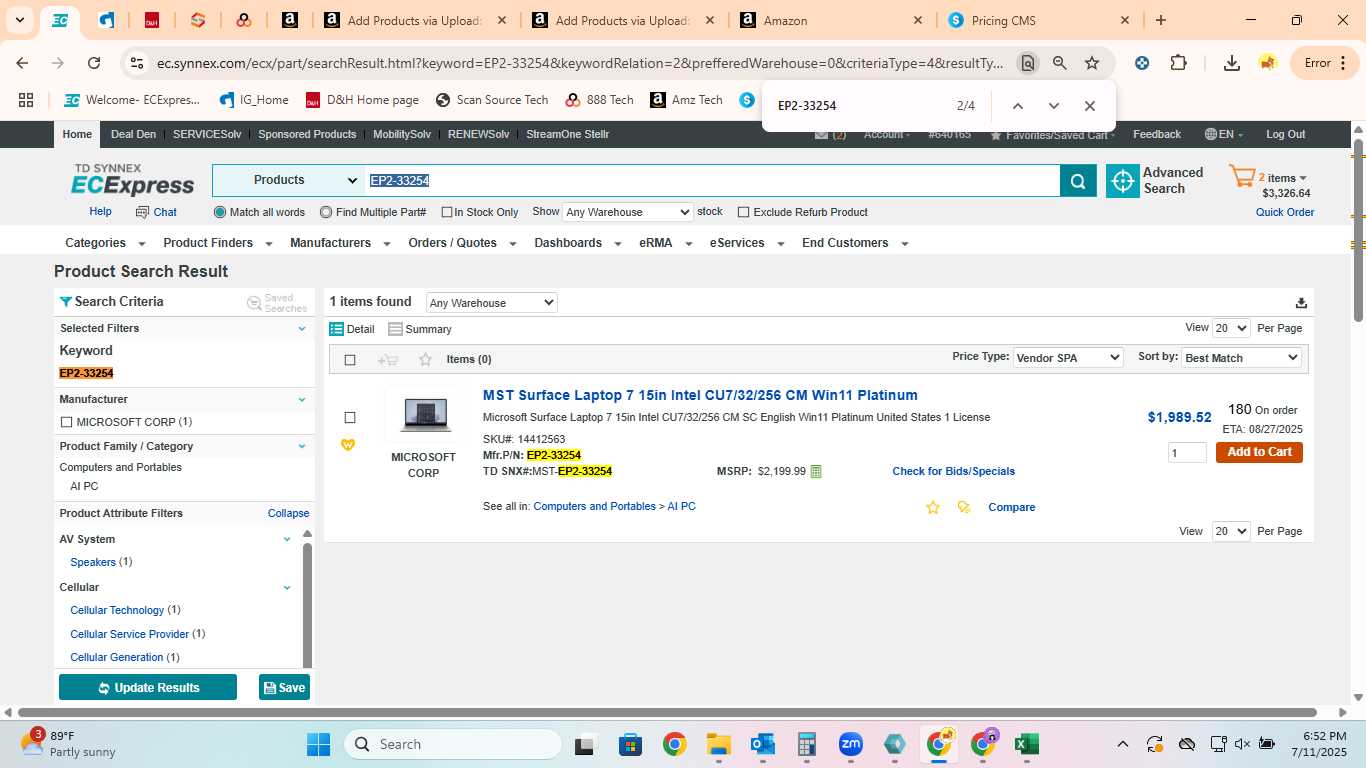
Task: Collapse the Cellular attribute group
Action: (x=287, y=587)
